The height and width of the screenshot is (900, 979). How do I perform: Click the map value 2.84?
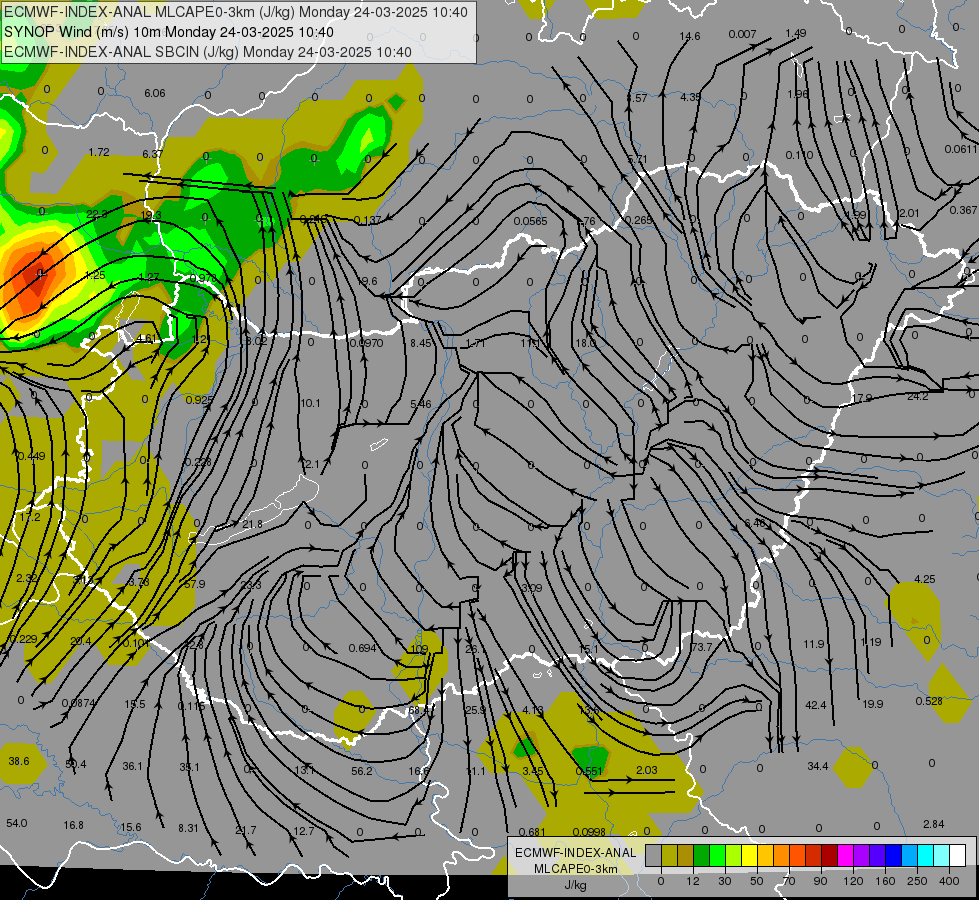pyautogui.click(x=933, y=824)
